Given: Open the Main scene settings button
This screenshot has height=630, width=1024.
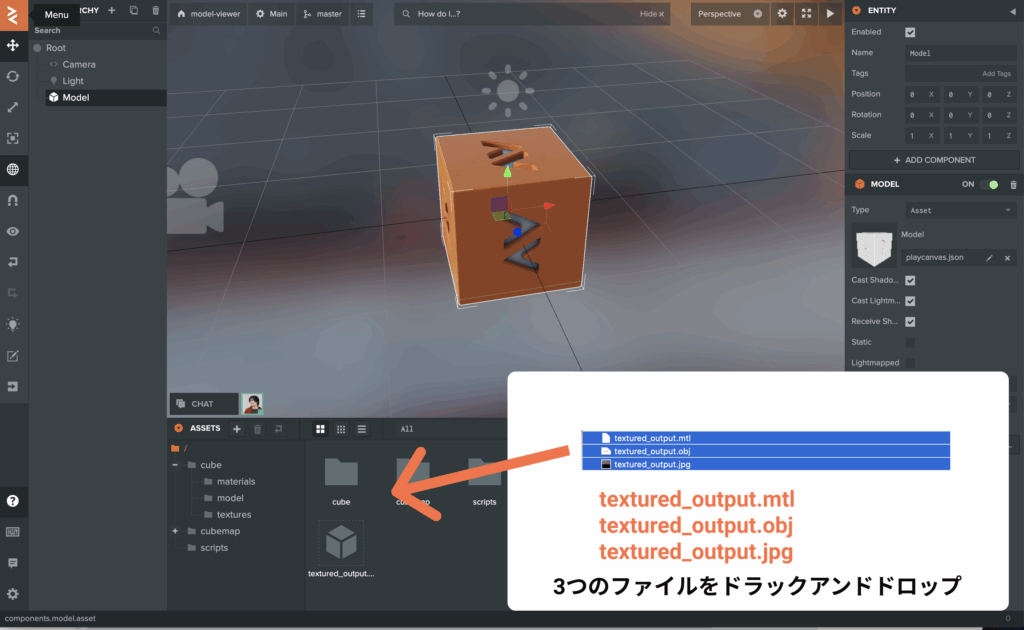Looking at the screenshot, I should (x=272, y=14).
